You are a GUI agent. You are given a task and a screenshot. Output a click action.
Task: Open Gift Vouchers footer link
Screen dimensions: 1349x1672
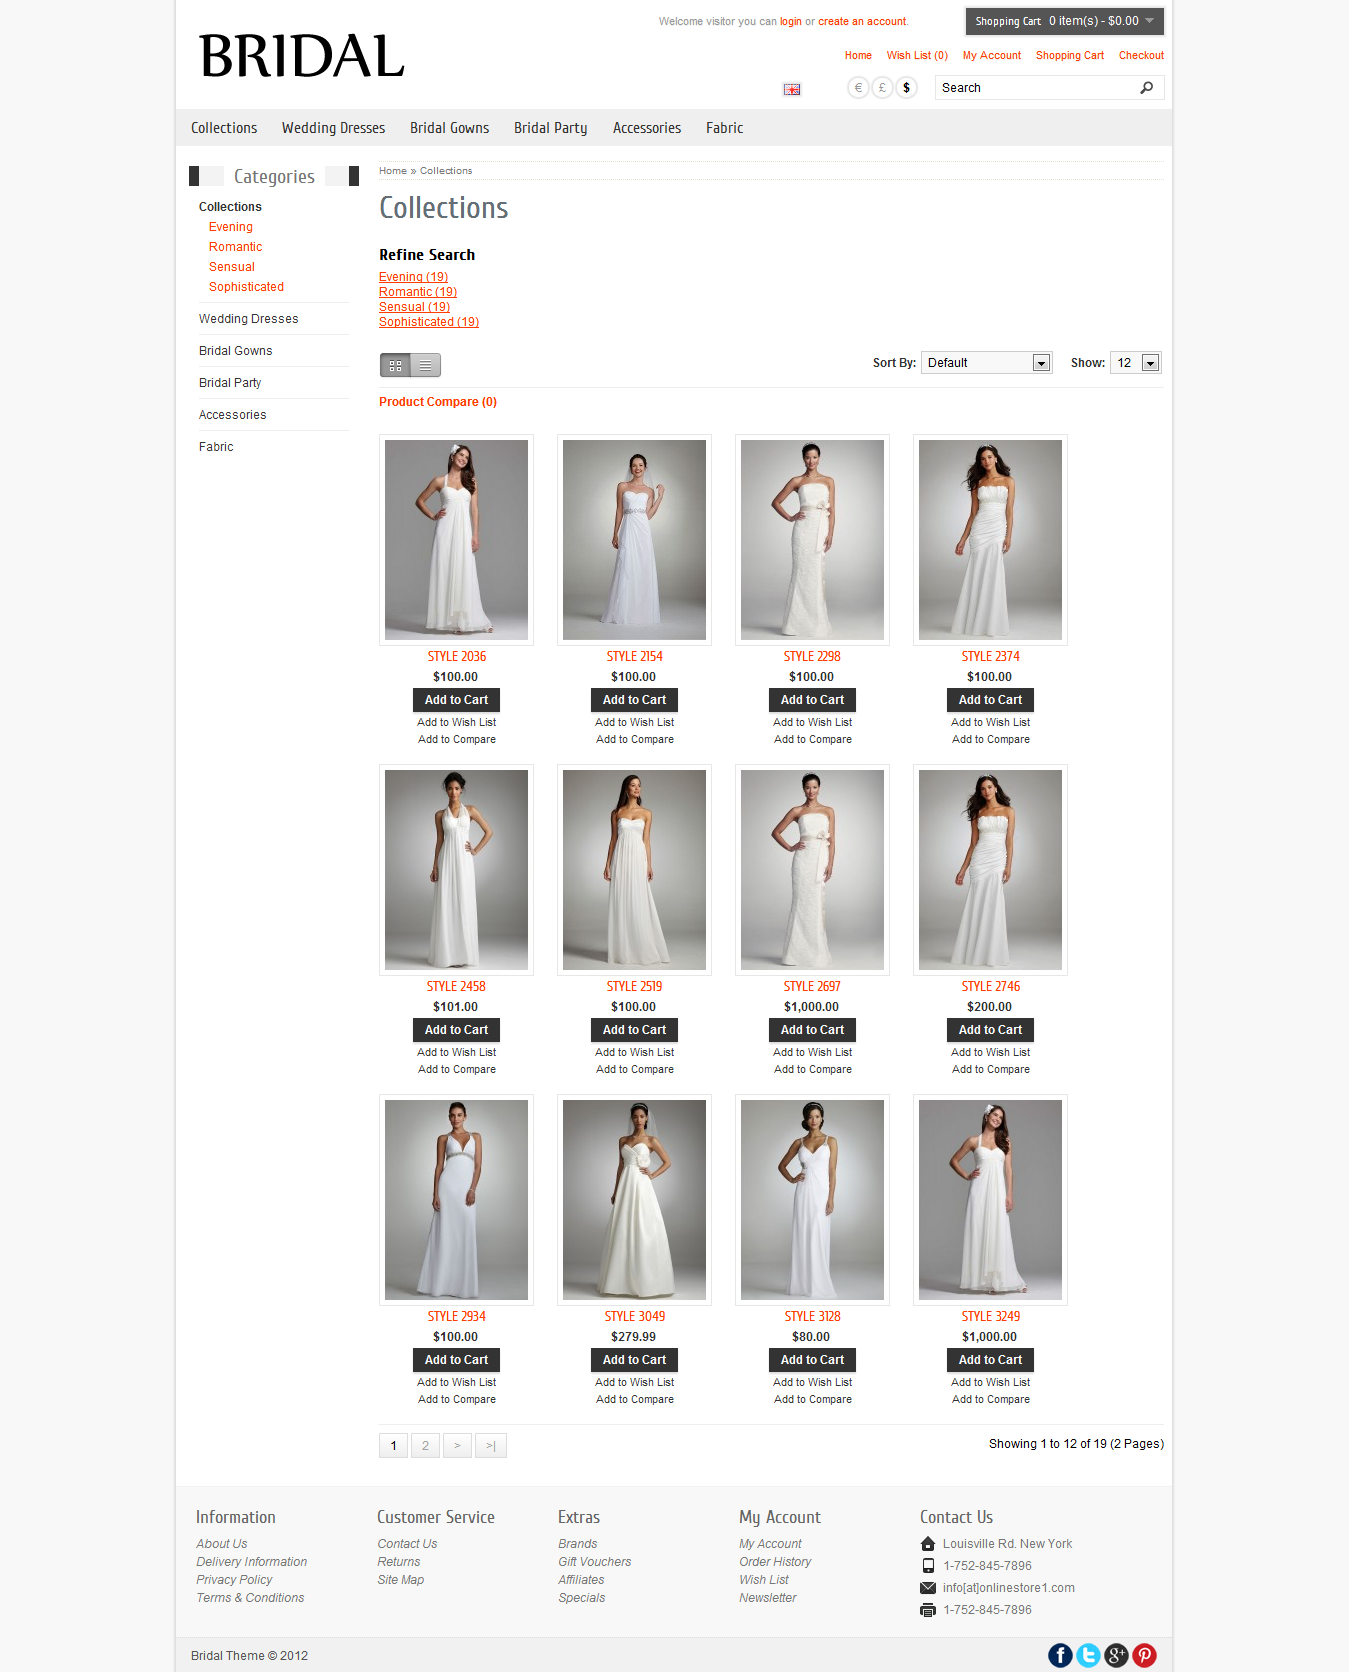tap(595, 1562)
